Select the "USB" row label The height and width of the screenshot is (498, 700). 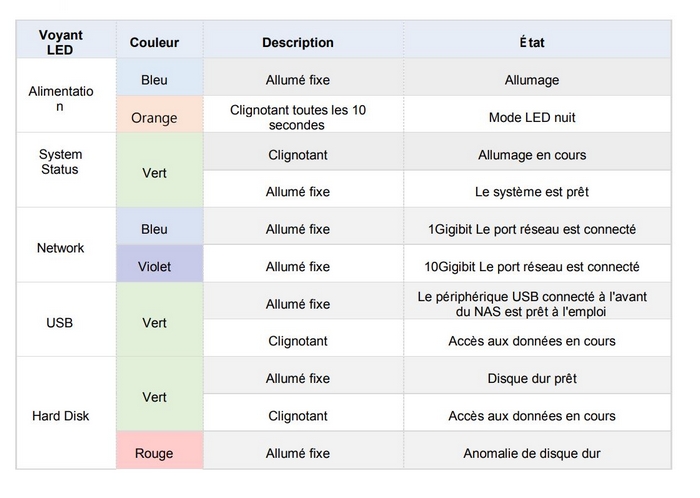pos(60,323)
